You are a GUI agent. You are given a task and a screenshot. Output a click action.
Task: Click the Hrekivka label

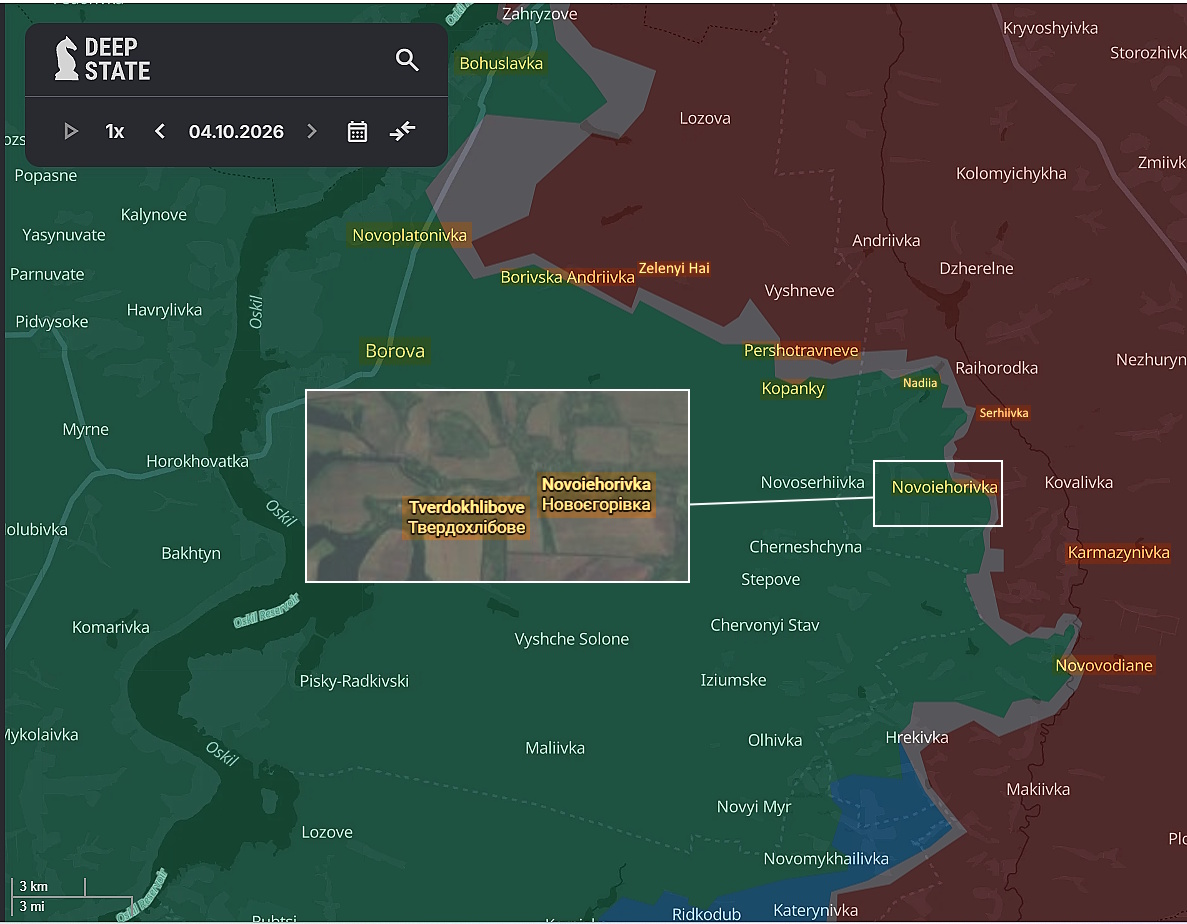pyautogui.click(x=917, y=738)
